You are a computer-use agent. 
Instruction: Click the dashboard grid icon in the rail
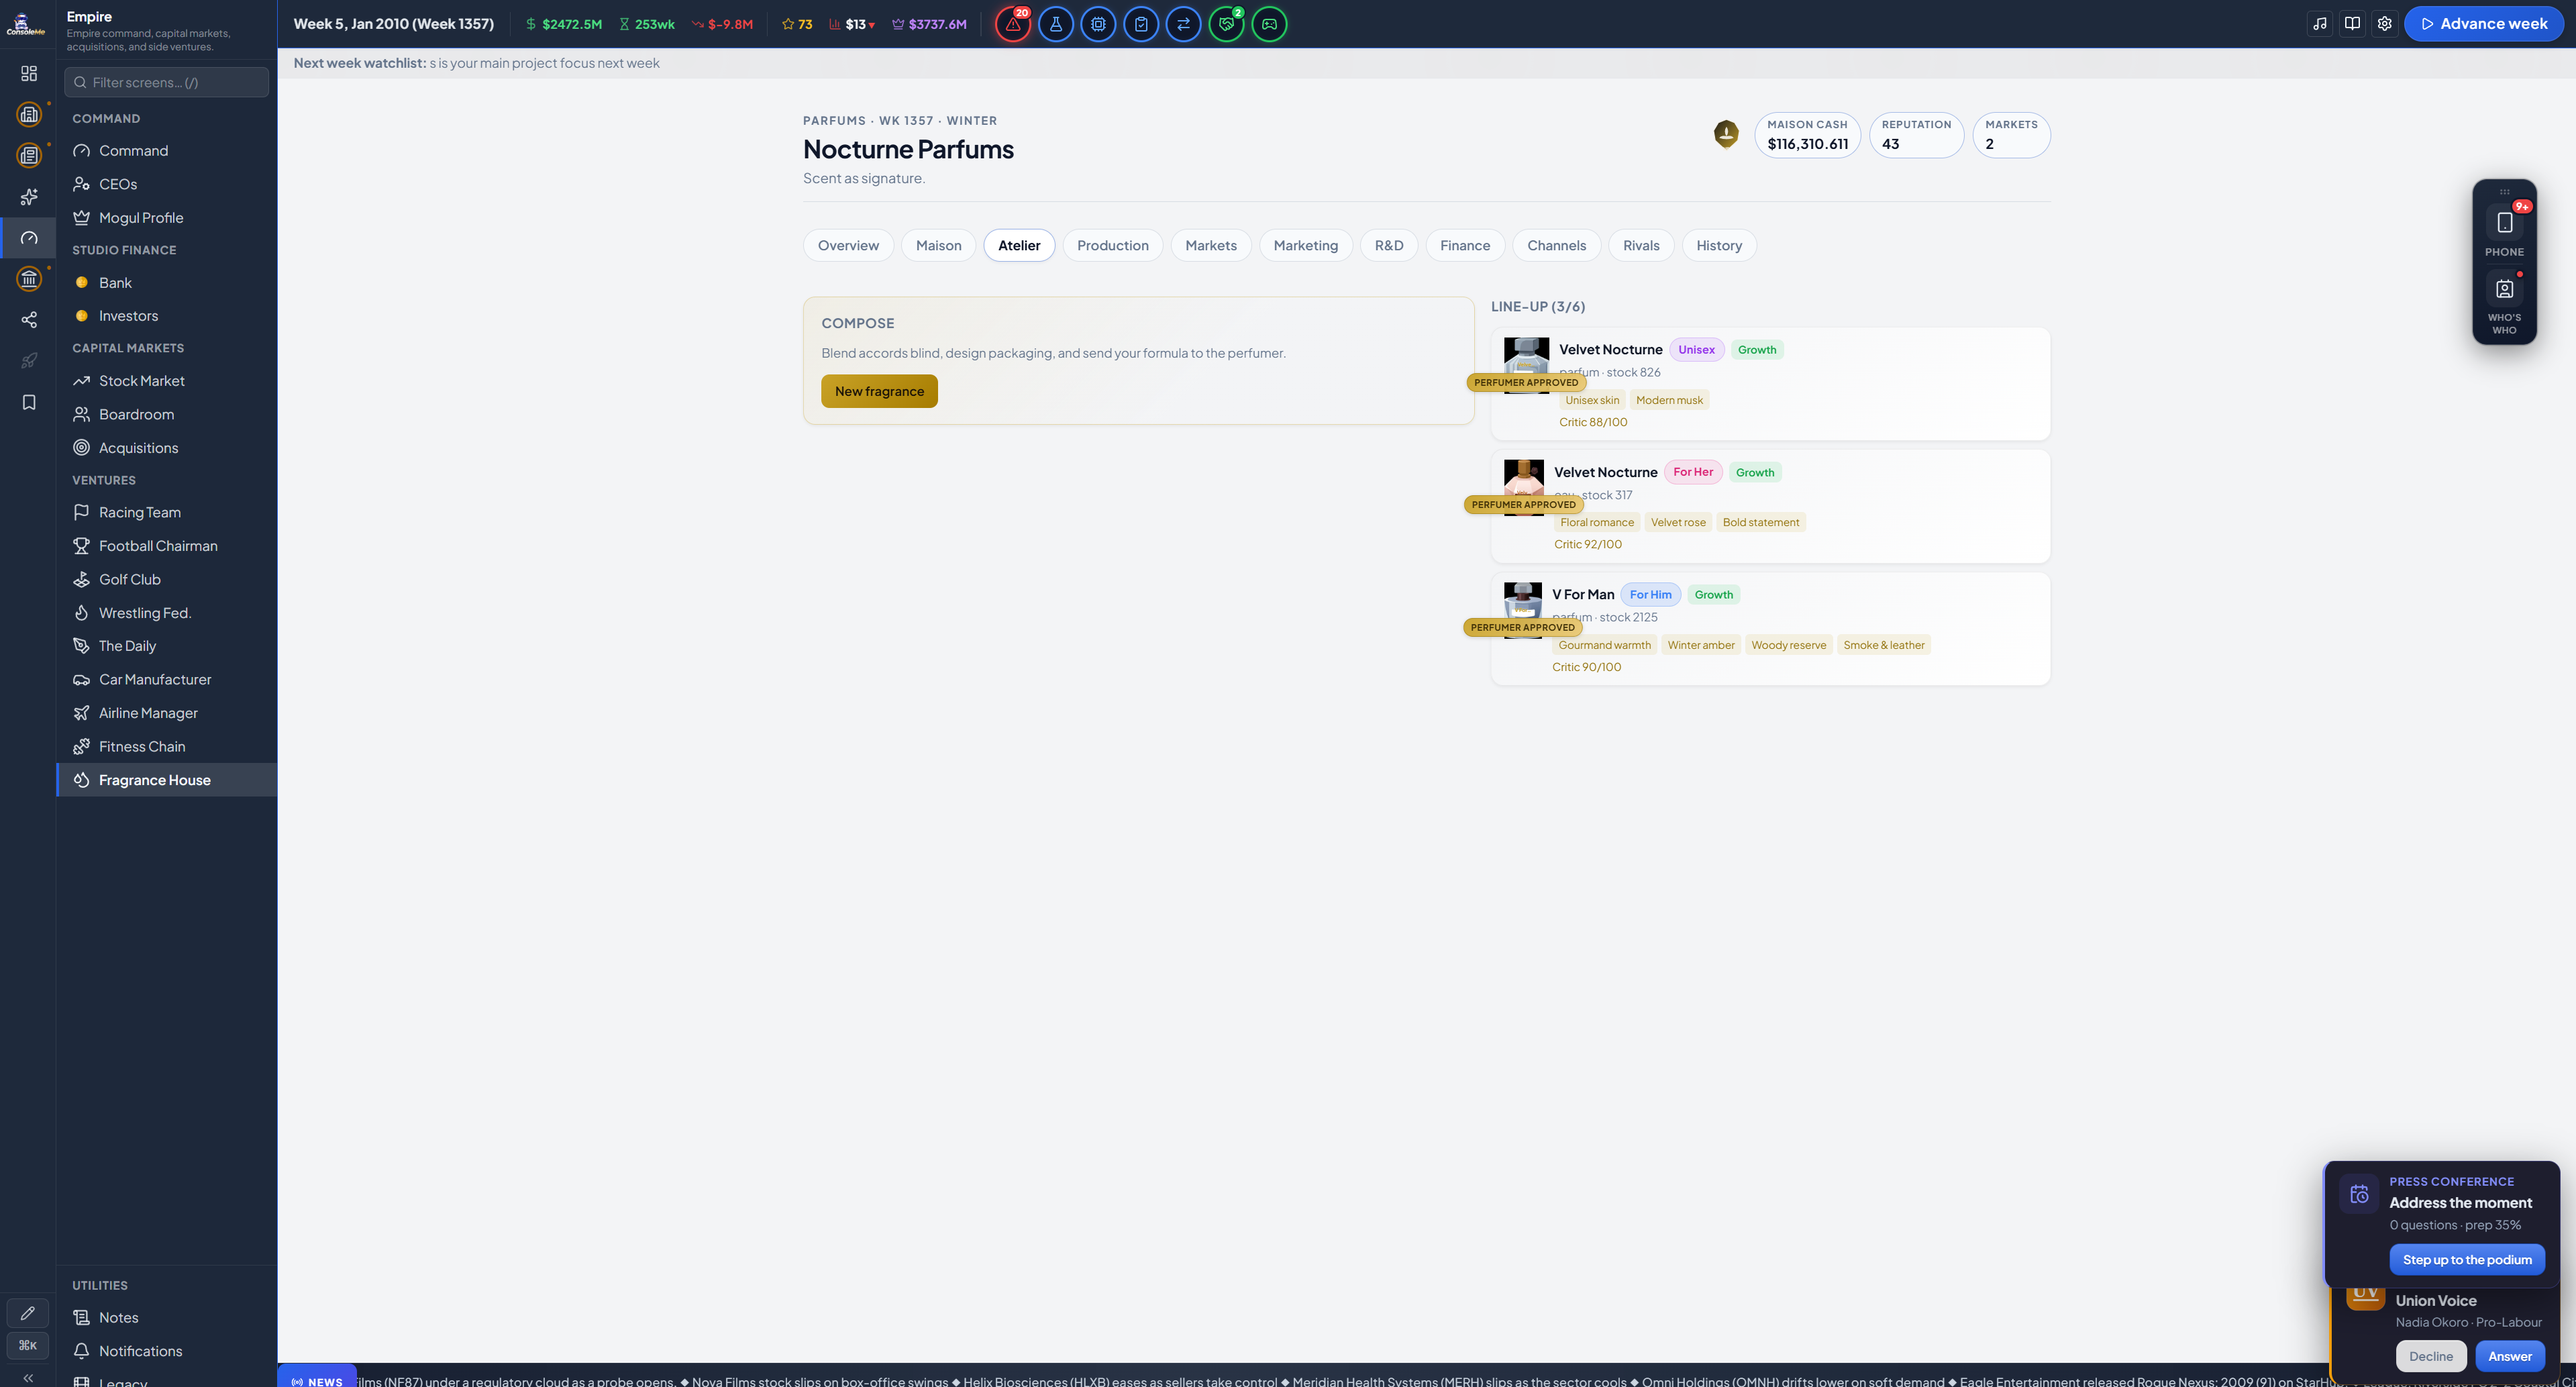pyautogui.click(x=29, y=74)
